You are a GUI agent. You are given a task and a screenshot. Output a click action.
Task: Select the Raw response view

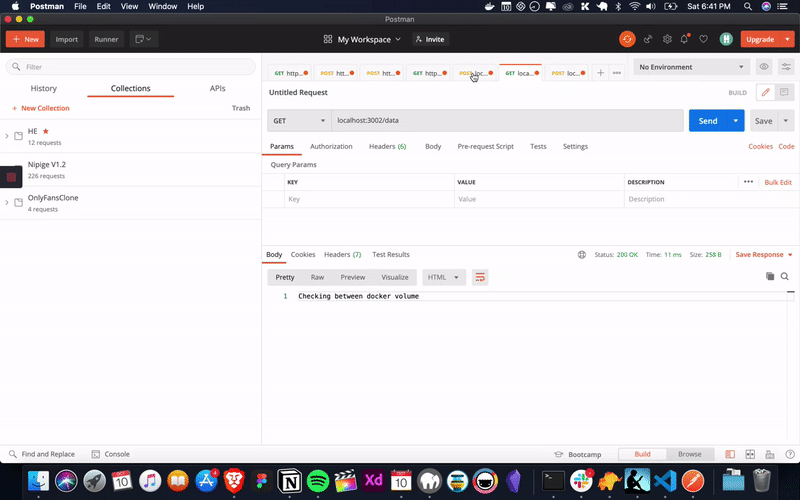tap(317, 277)
